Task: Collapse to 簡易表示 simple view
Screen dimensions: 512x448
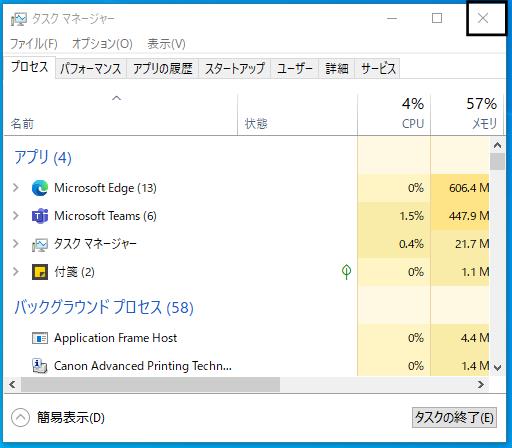Action: (x=58, y=418)
